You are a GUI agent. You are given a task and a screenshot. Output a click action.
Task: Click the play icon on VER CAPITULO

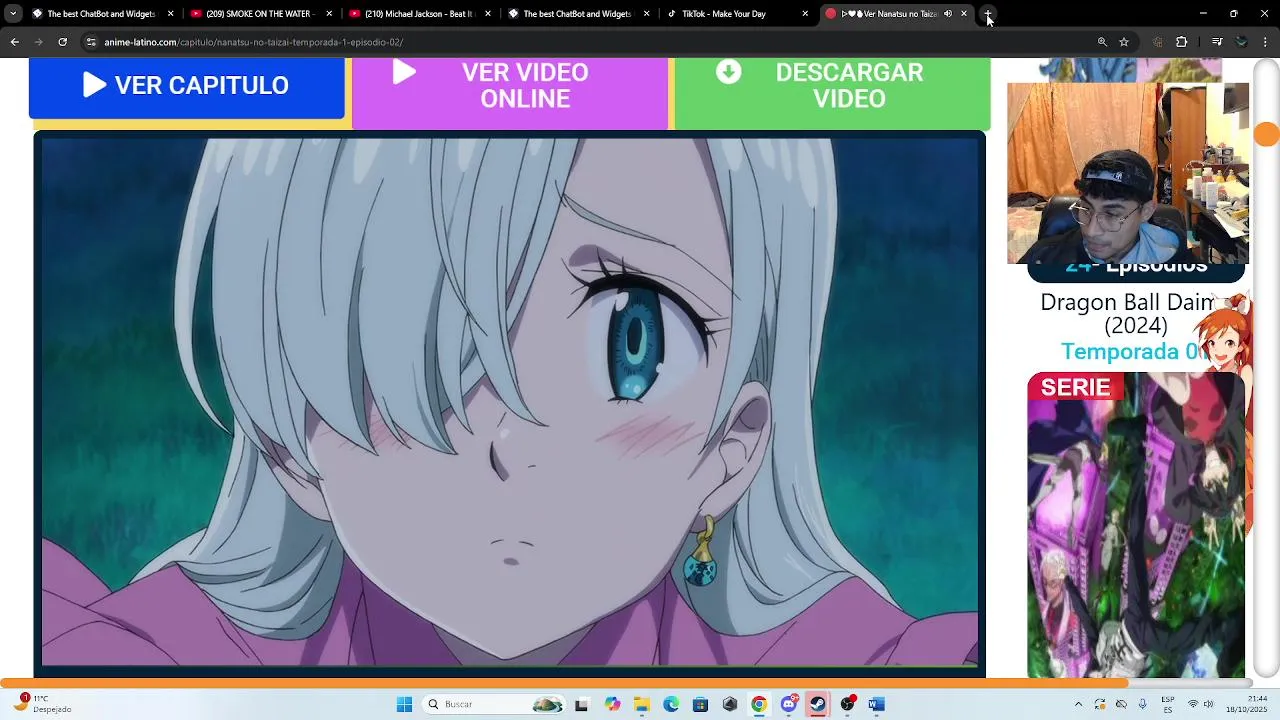(94, 85)
